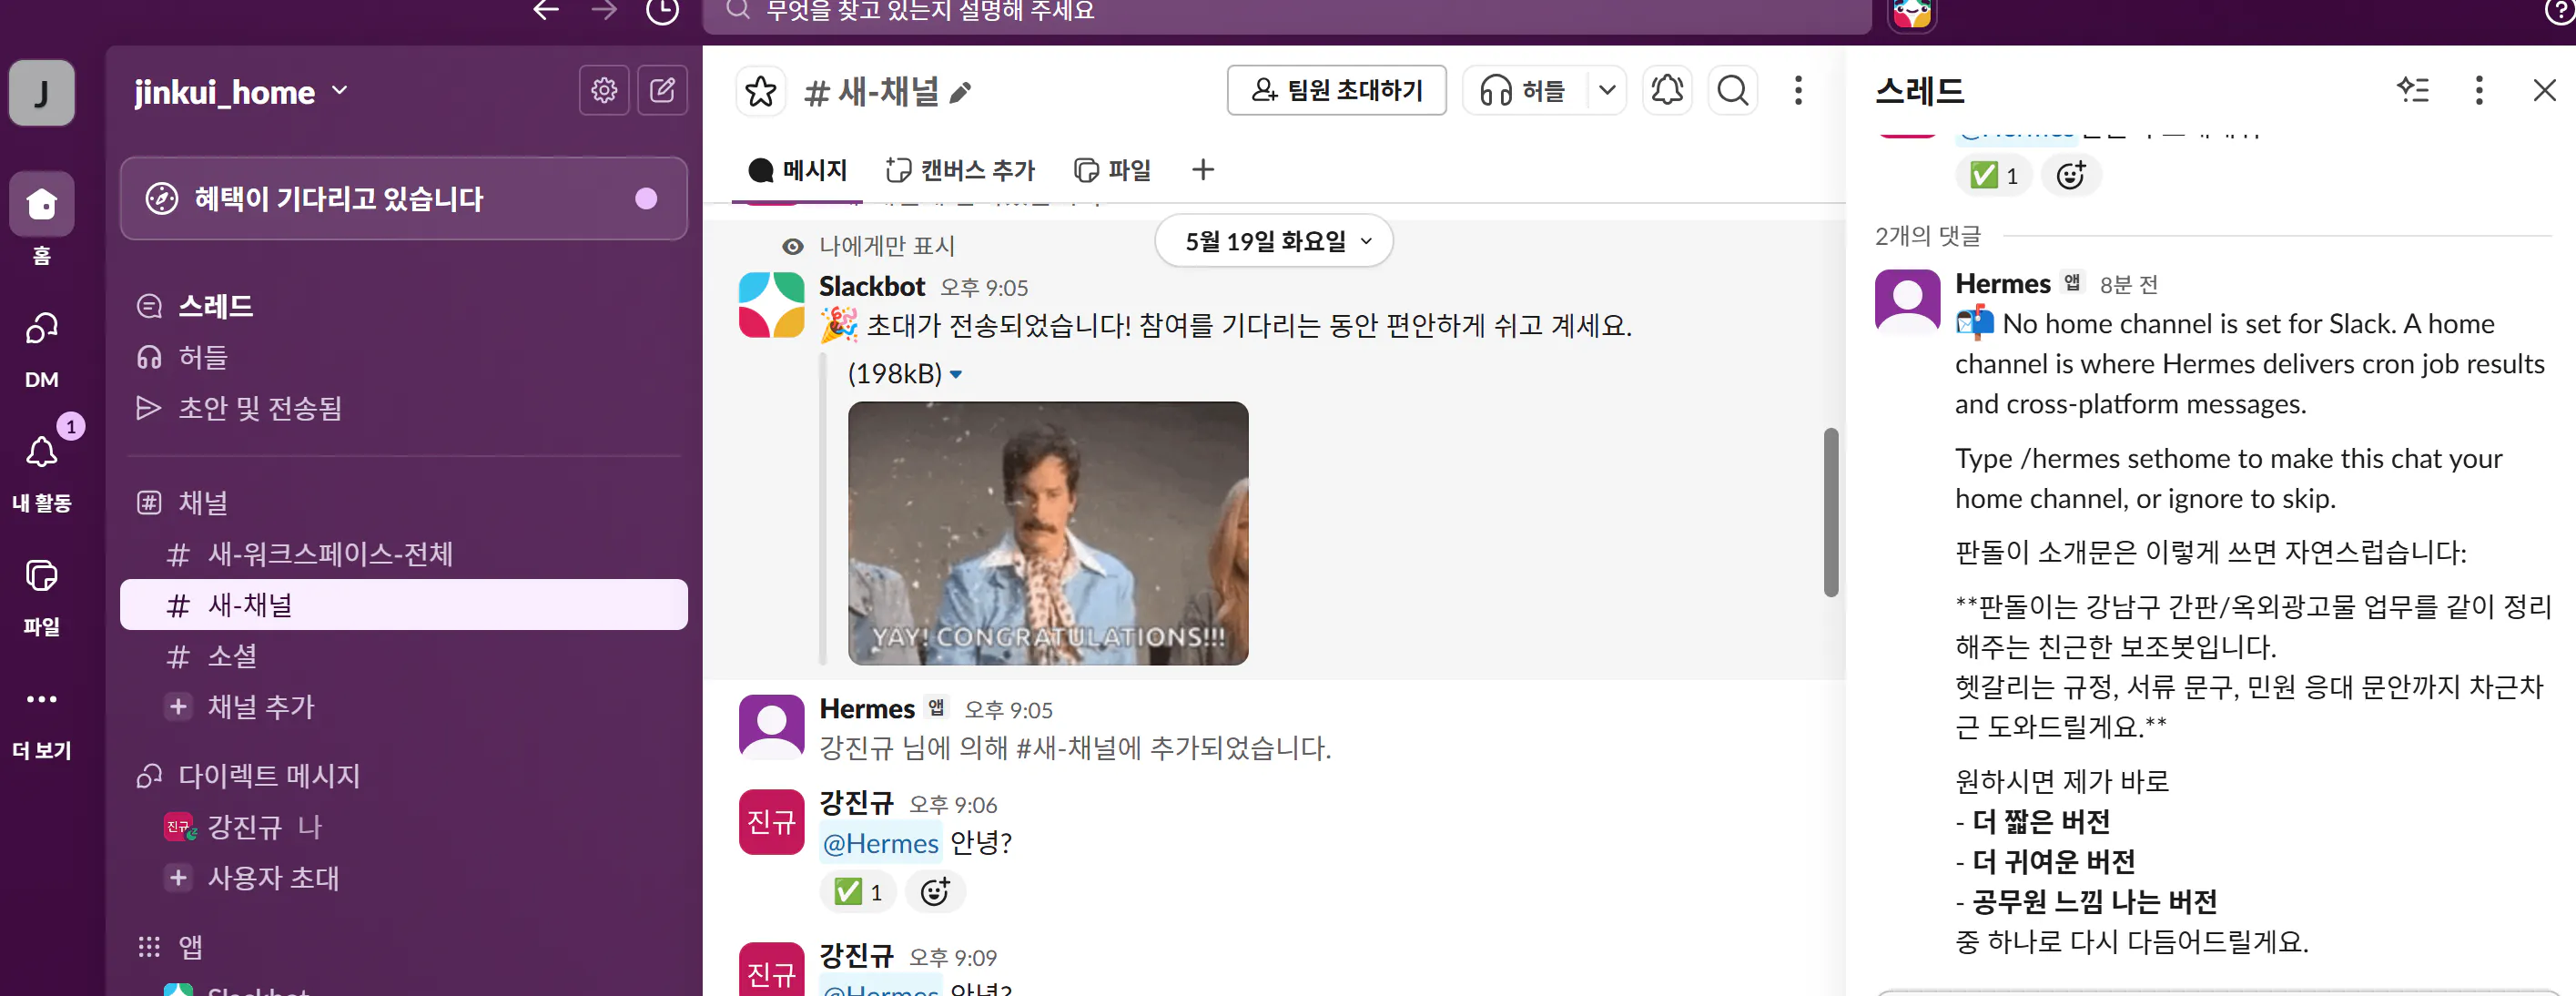Add reaction in the thread panel
This screenshot has height=996, width=2576.
coord(2071,175)
